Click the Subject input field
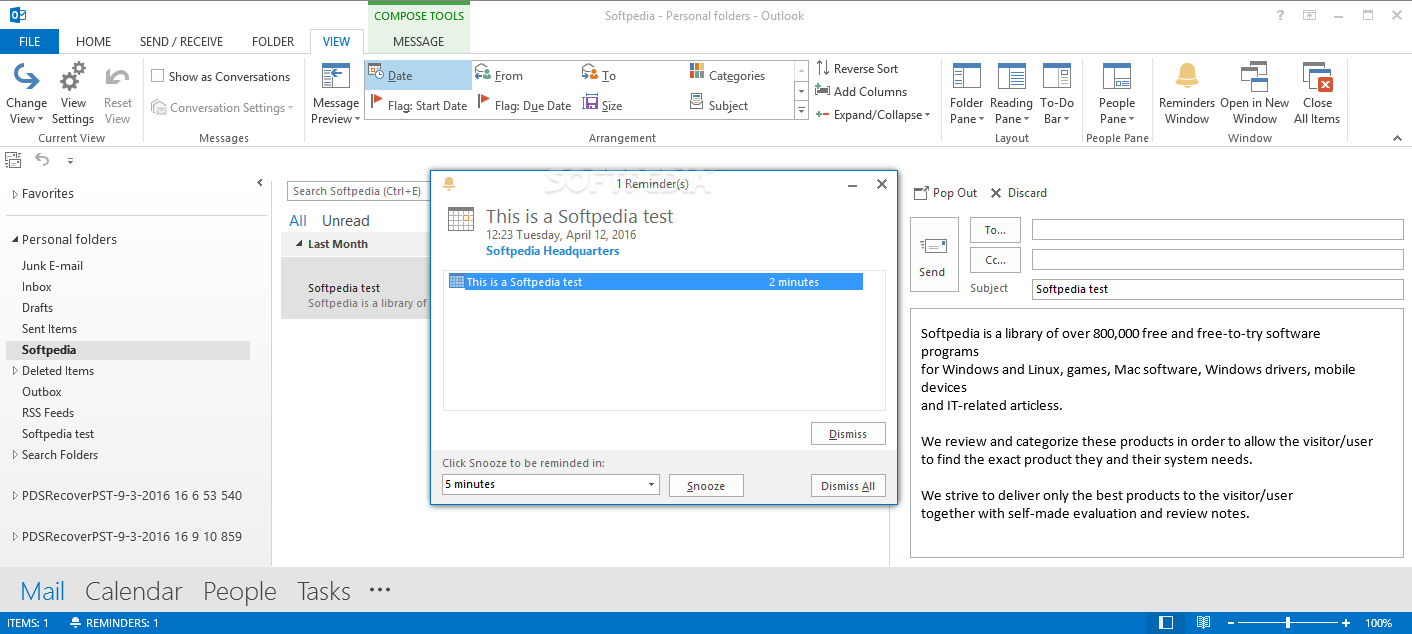This screenshot has height=634, width=1412. click(x=1217, y=289)
